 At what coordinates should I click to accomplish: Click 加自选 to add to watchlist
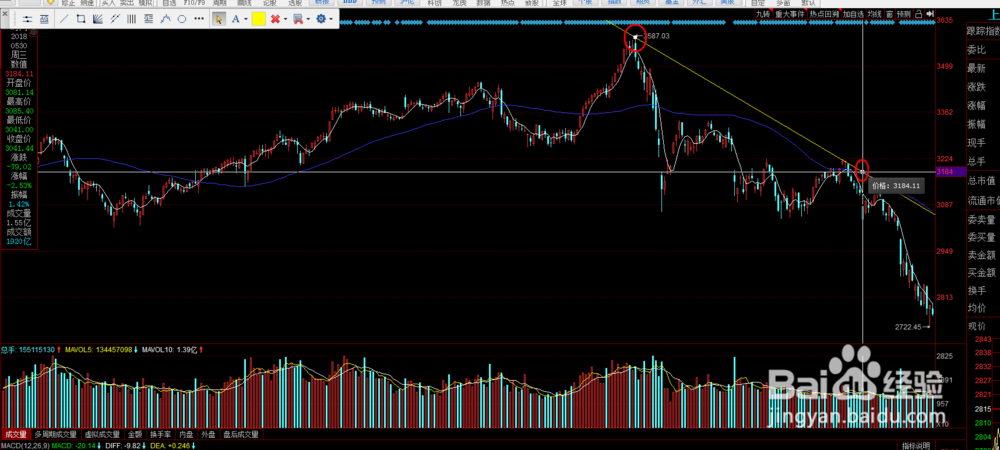[853, 14]
